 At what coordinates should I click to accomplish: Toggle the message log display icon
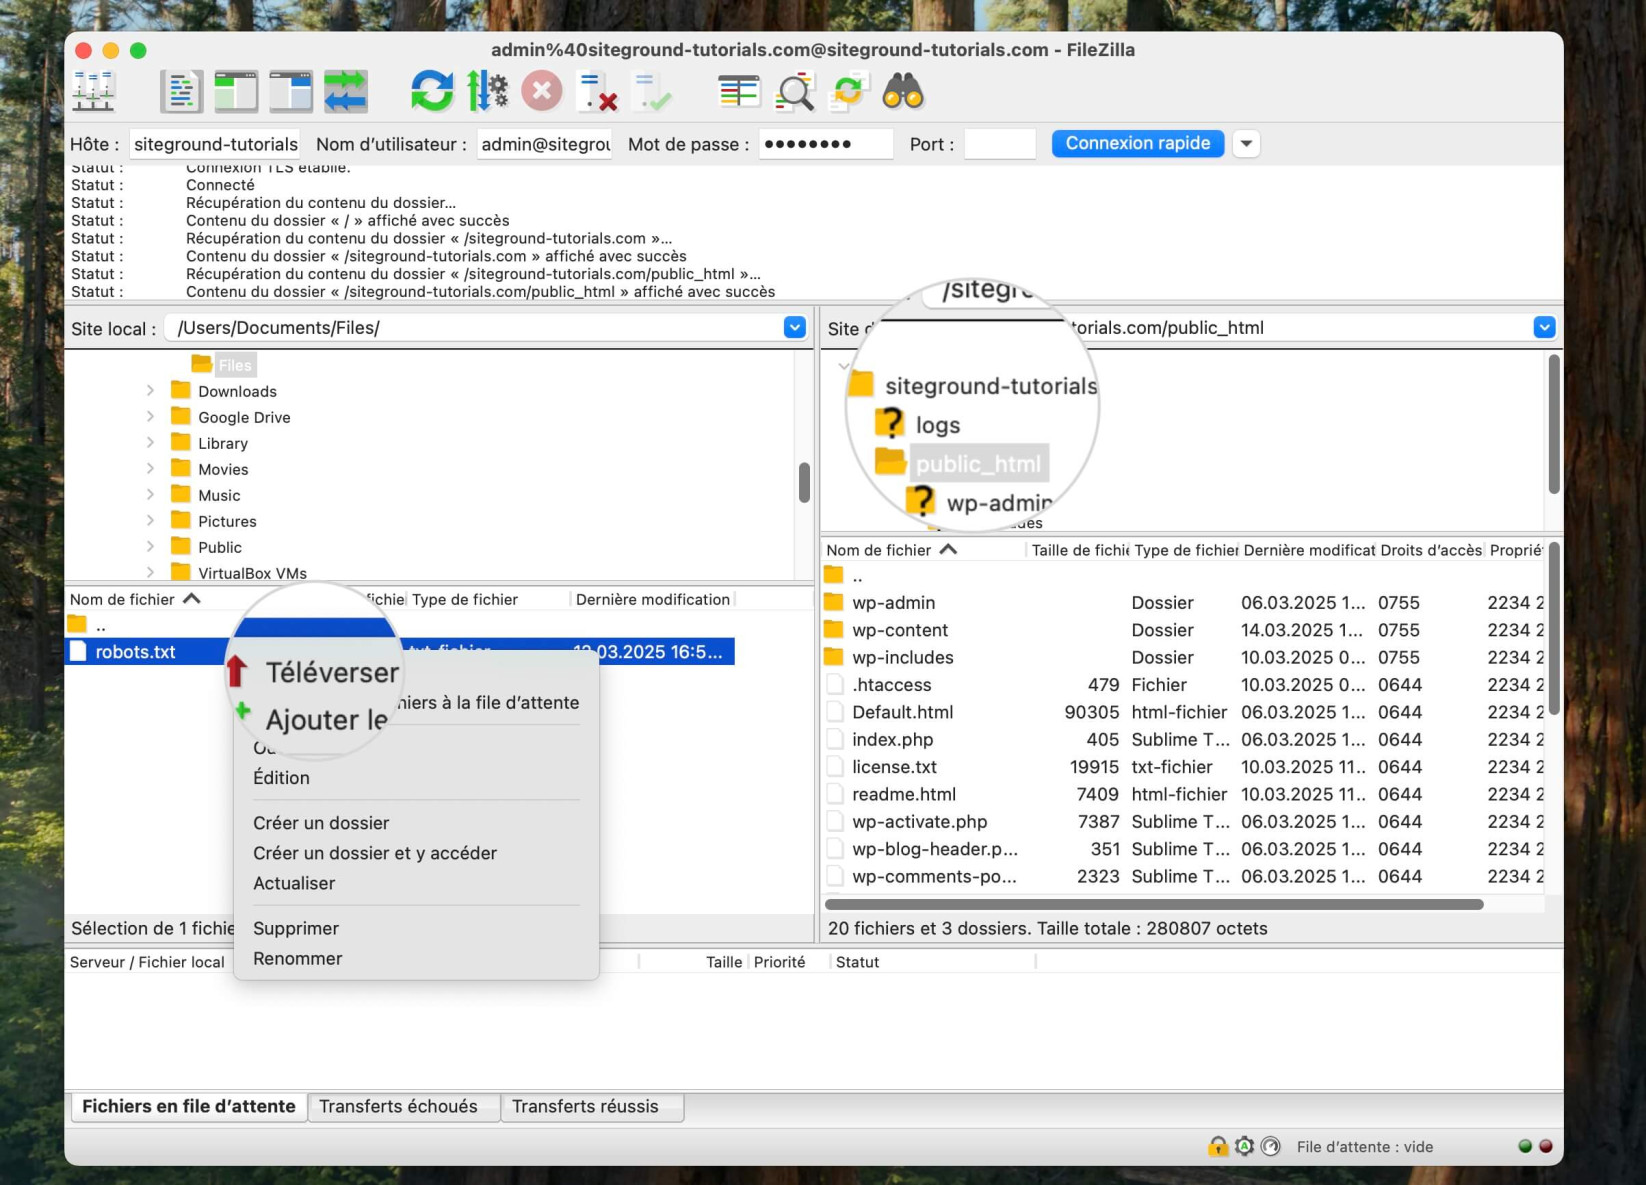[181, 92]
